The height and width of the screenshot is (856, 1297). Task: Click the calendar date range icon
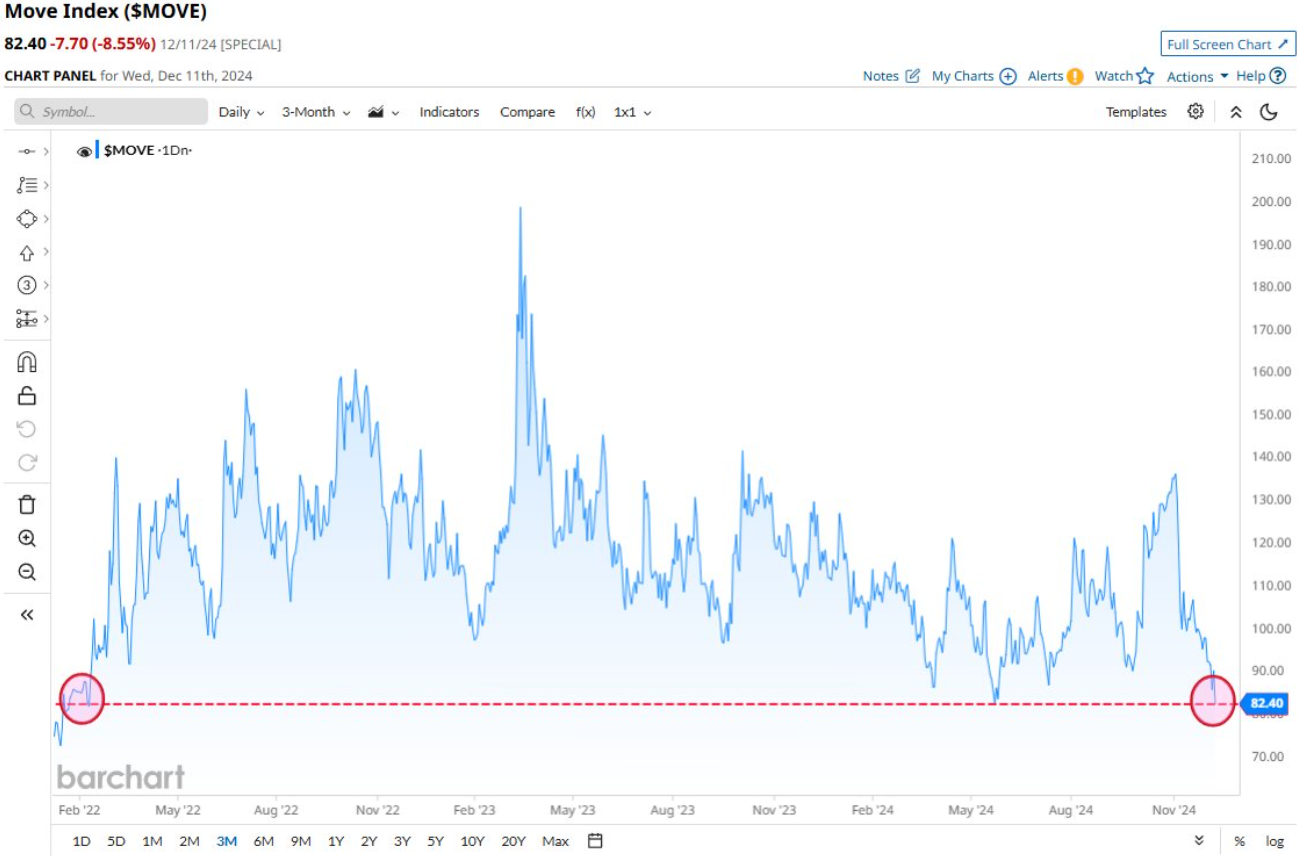click(x=595, y=841)
